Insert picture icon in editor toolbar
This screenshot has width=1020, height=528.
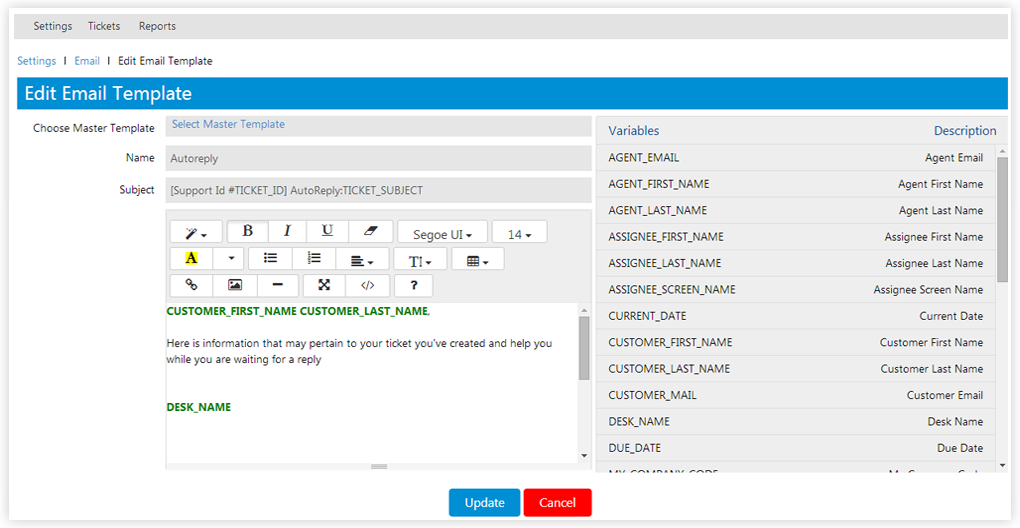point(235,285)
